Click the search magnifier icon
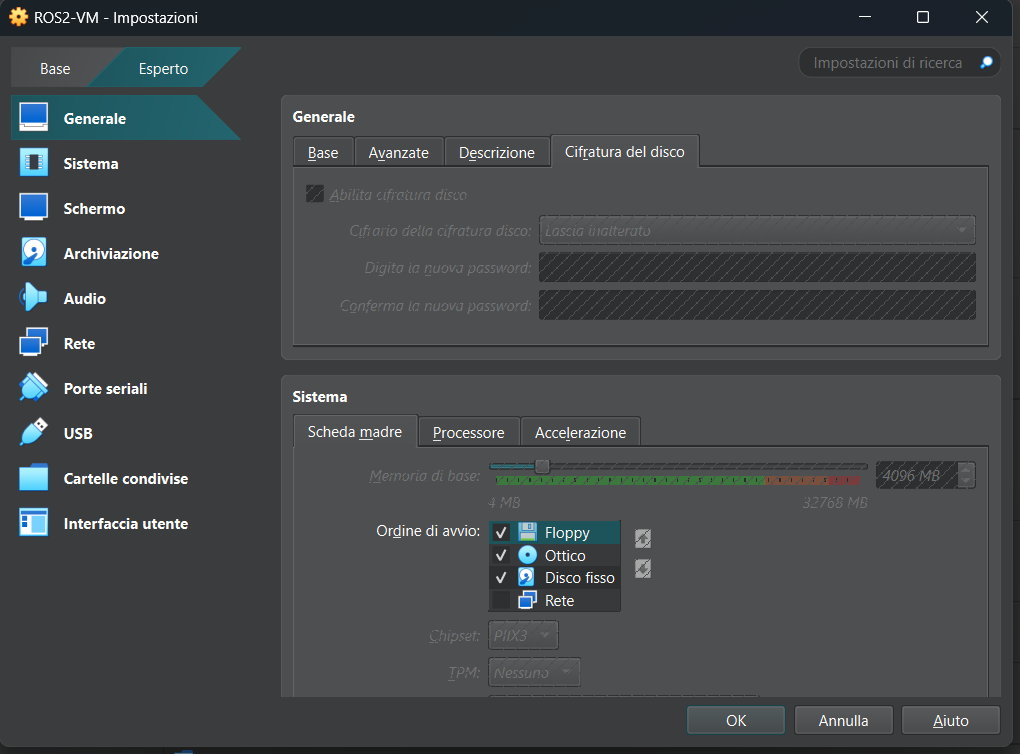1020x754 pixels. [986, 62]
